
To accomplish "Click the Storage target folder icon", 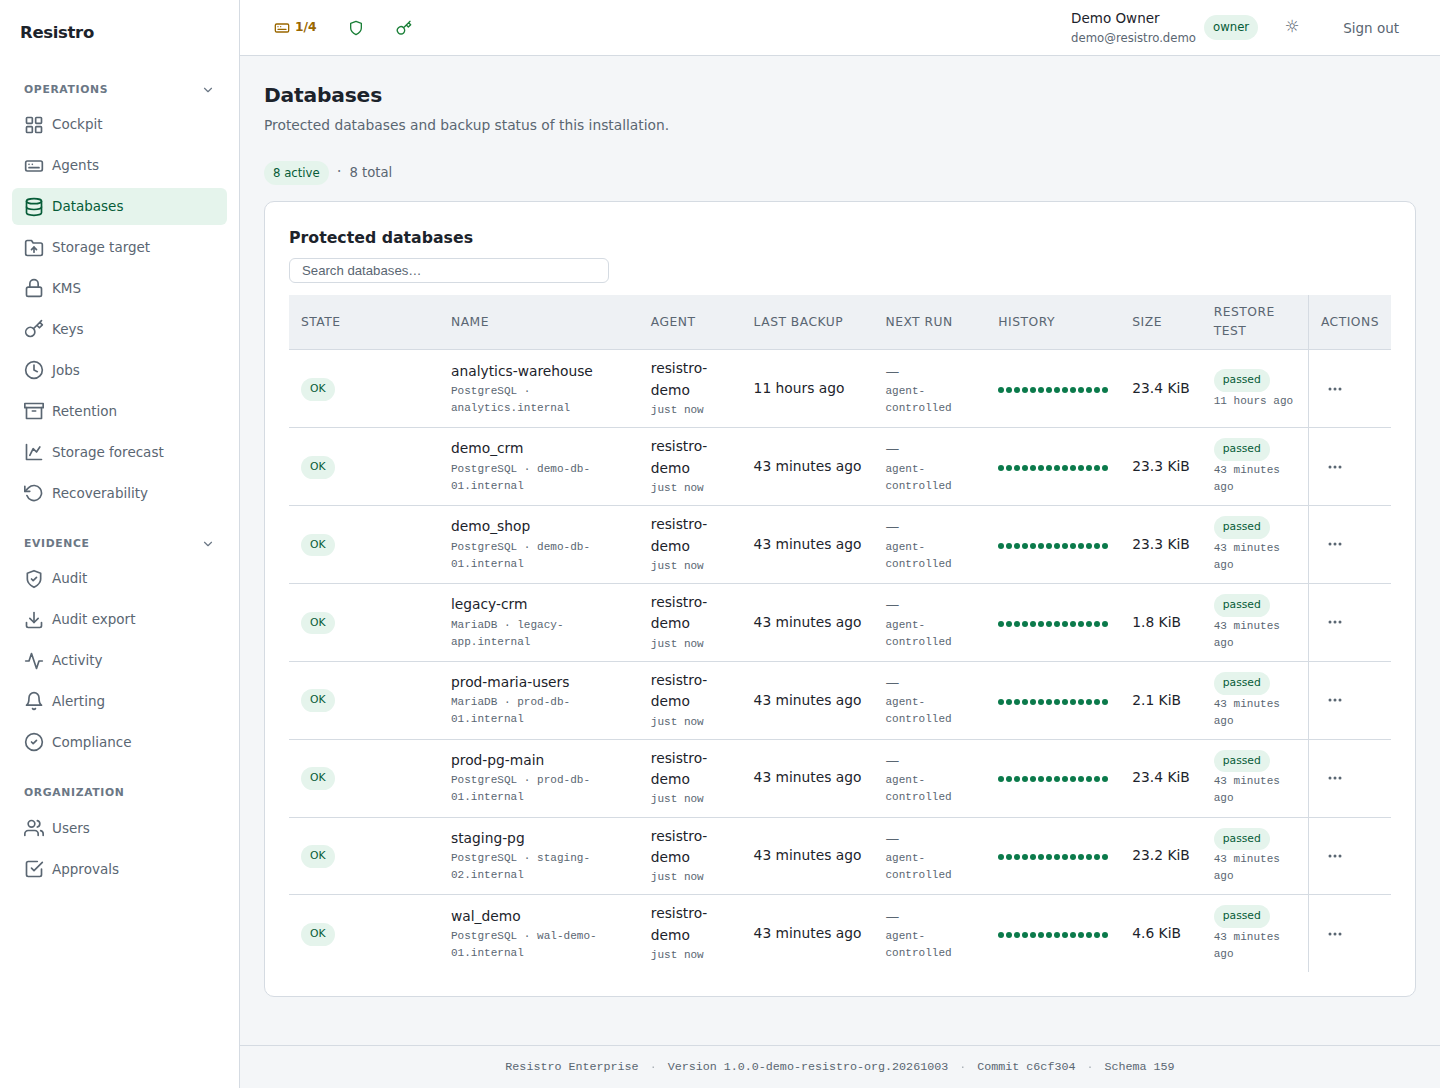I will coord(34,248).
